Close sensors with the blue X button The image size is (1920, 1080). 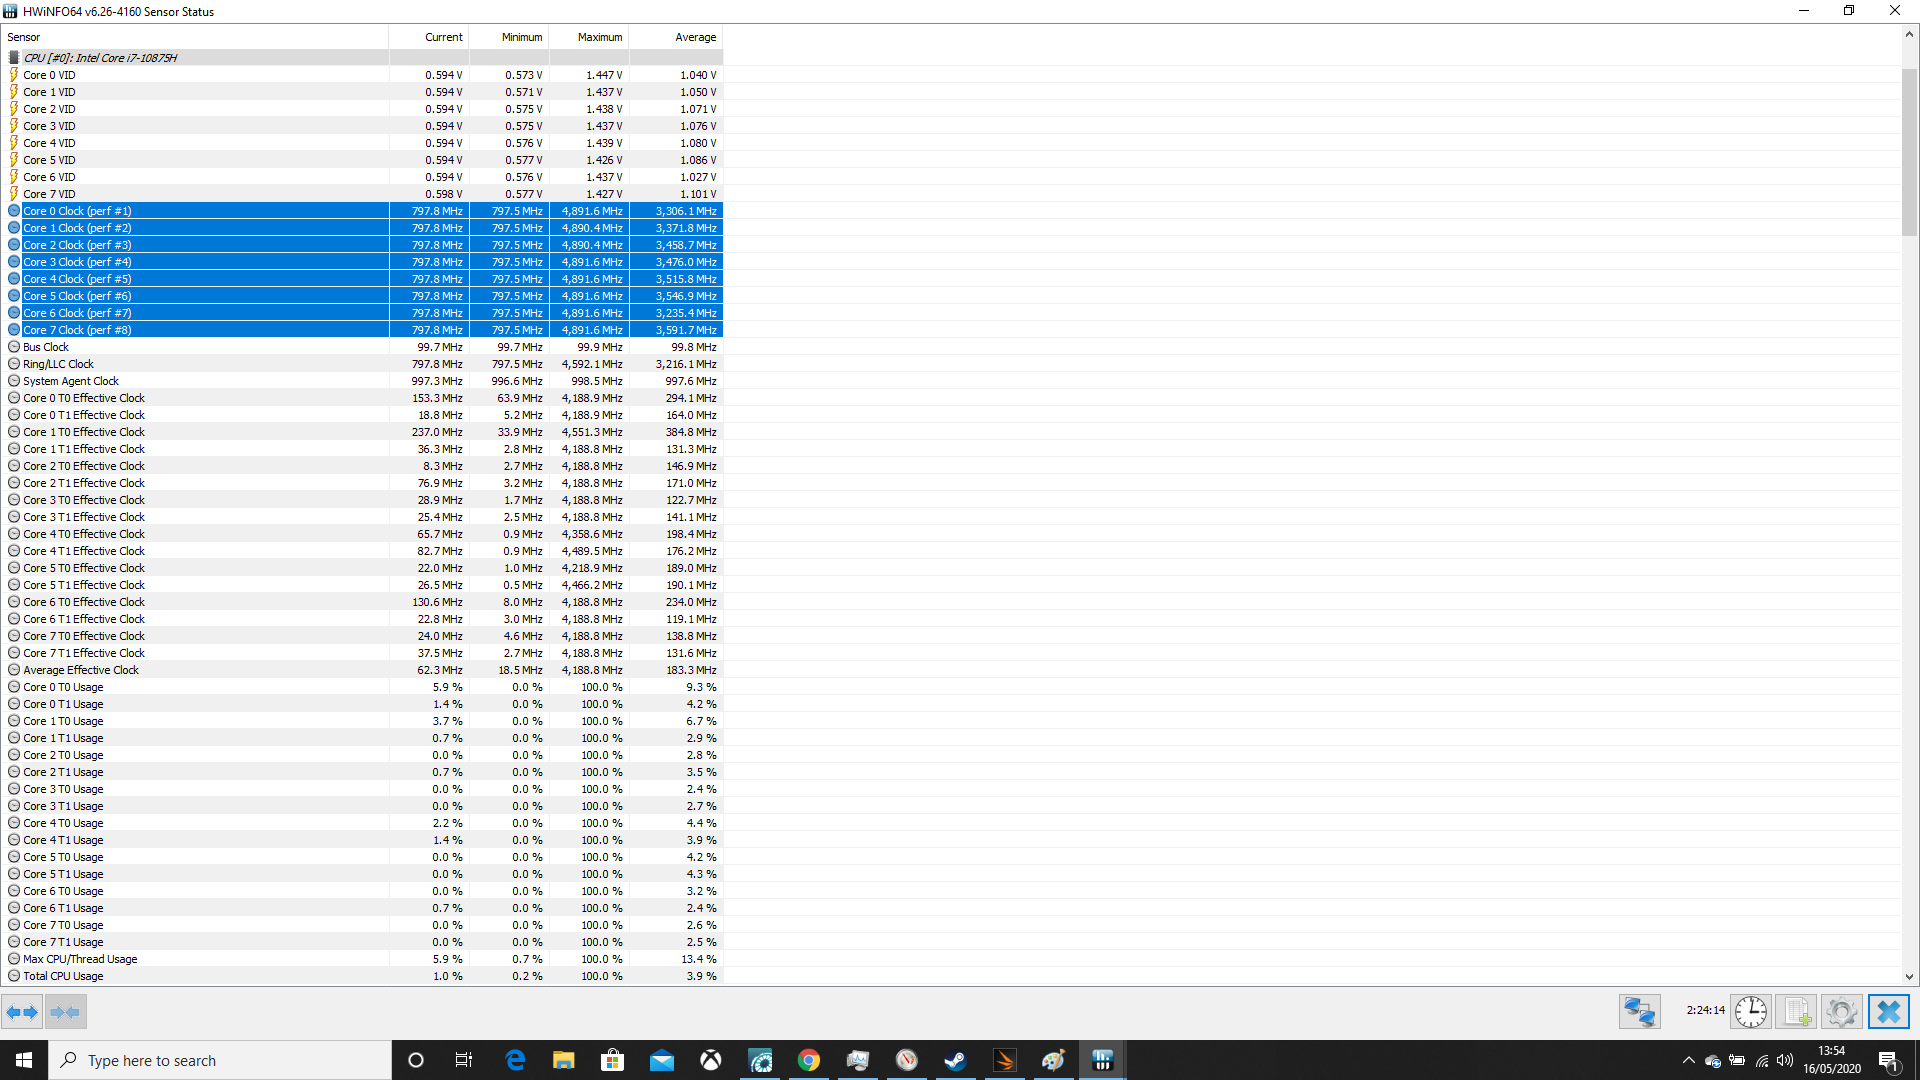(x=1889, y=1012)
